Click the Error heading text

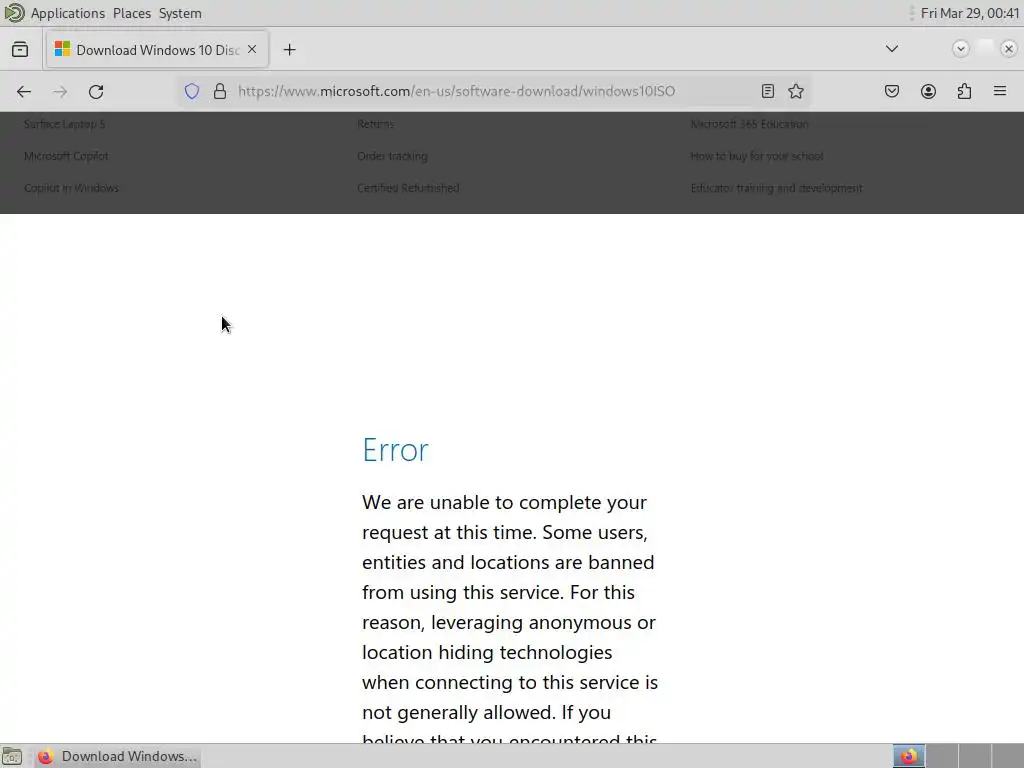pos(395,450)
